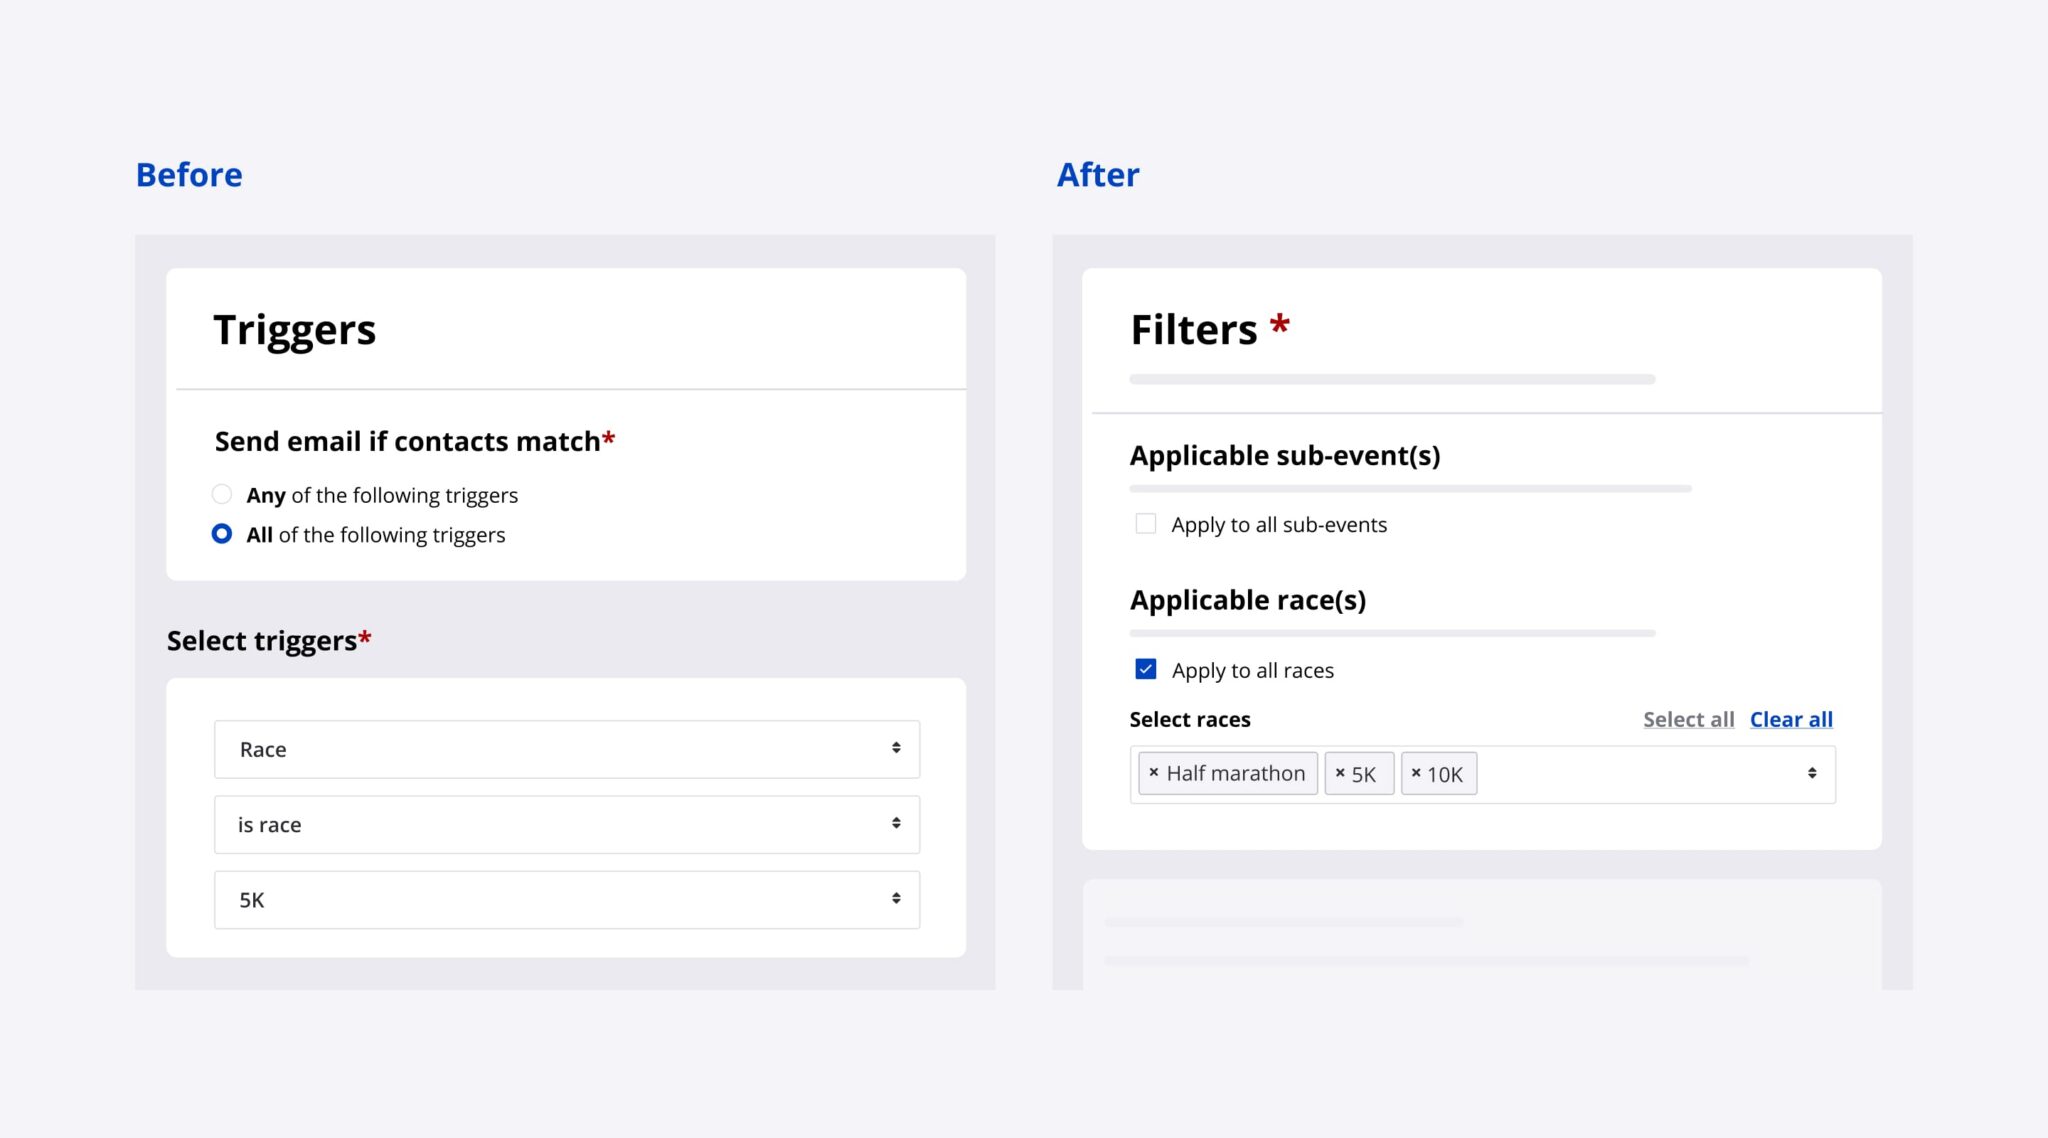2048x1138 pixels.
Task: Select 'Any of the following triggers'
Action: tap(222, 494)
